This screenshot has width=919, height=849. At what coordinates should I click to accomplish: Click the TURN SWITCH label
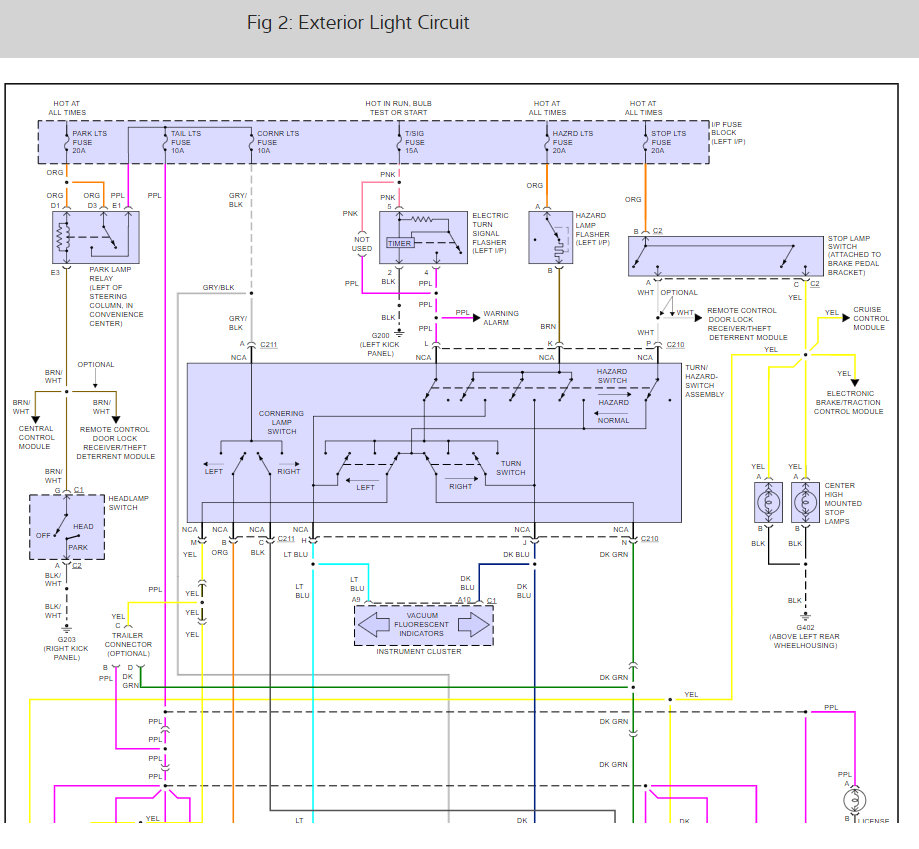point(510,468)
